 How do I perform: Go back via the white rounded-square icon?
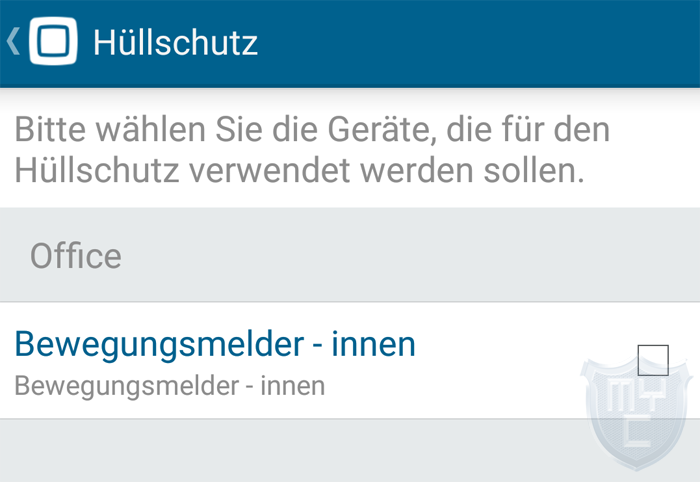tap(53, 41)
